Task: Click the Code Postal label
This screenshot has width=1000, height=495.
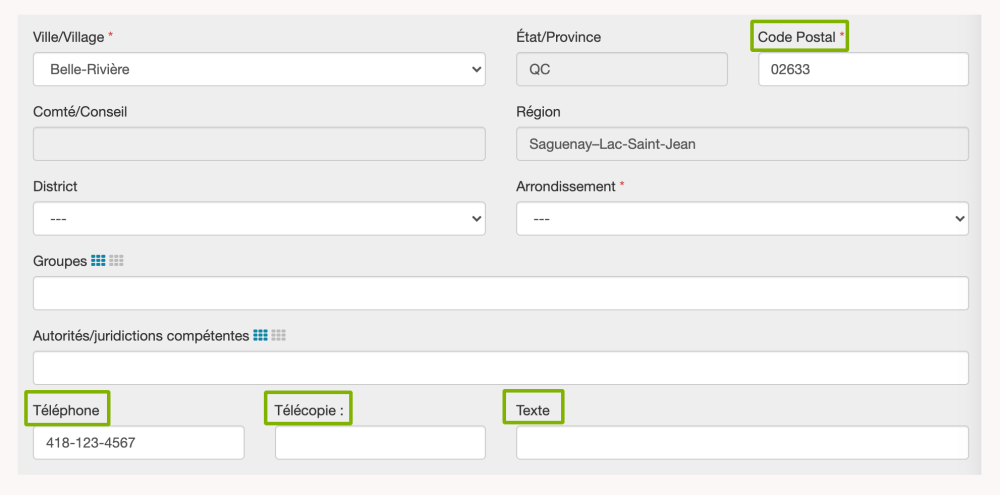Action: point(797,37)
